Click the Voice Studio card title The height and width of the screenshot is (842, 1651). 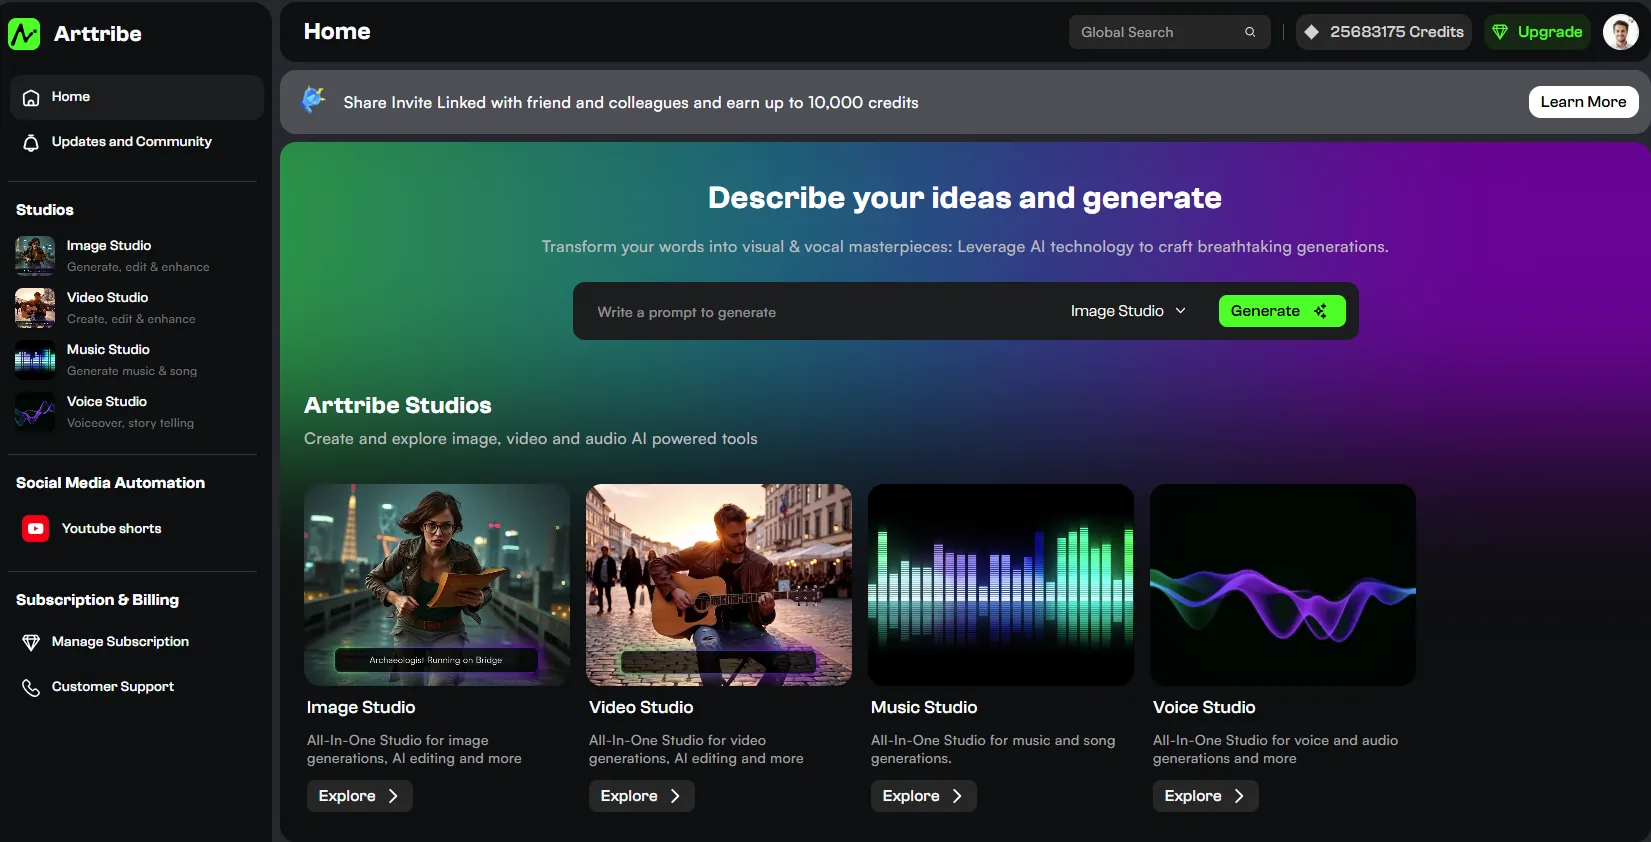pyautogui.click(x=1204, y=707)
